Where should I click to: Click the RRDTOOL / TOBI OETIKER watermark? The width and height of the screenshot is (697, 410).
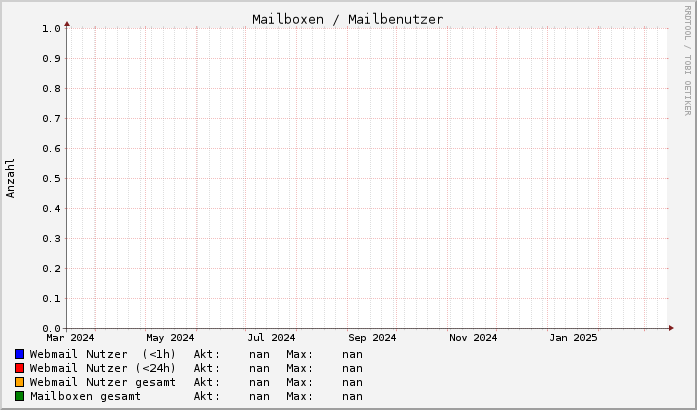(687, 59)
